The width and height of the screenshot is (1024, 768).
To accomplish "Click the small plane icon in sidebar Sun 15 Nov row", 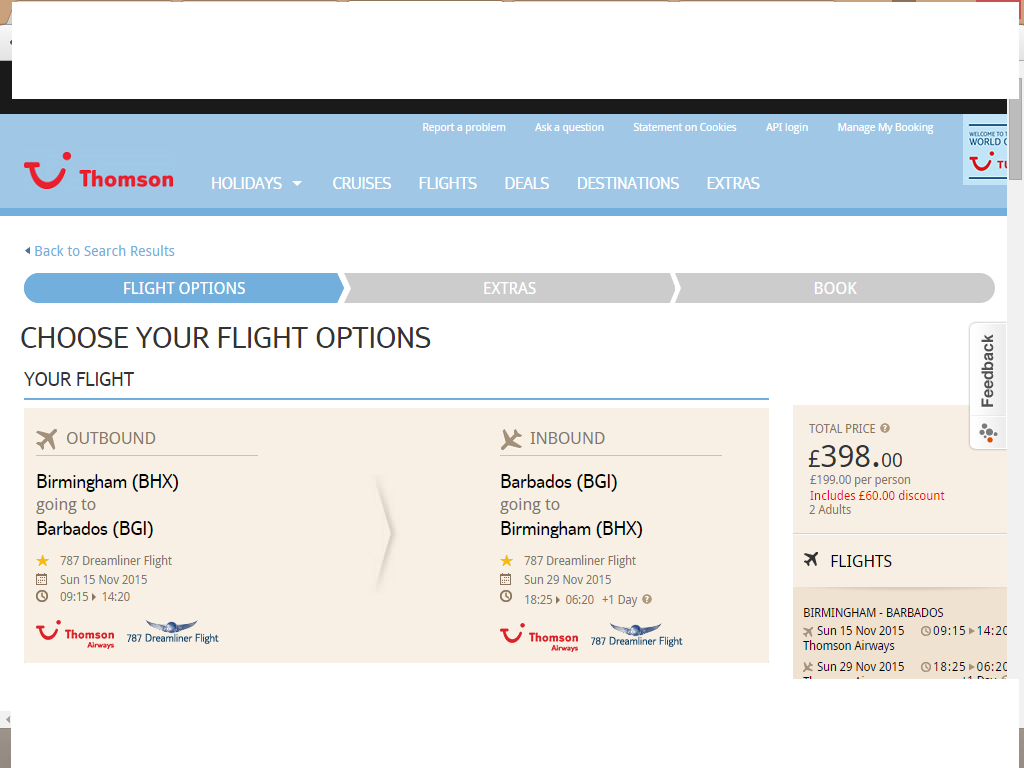I will 808,632.
